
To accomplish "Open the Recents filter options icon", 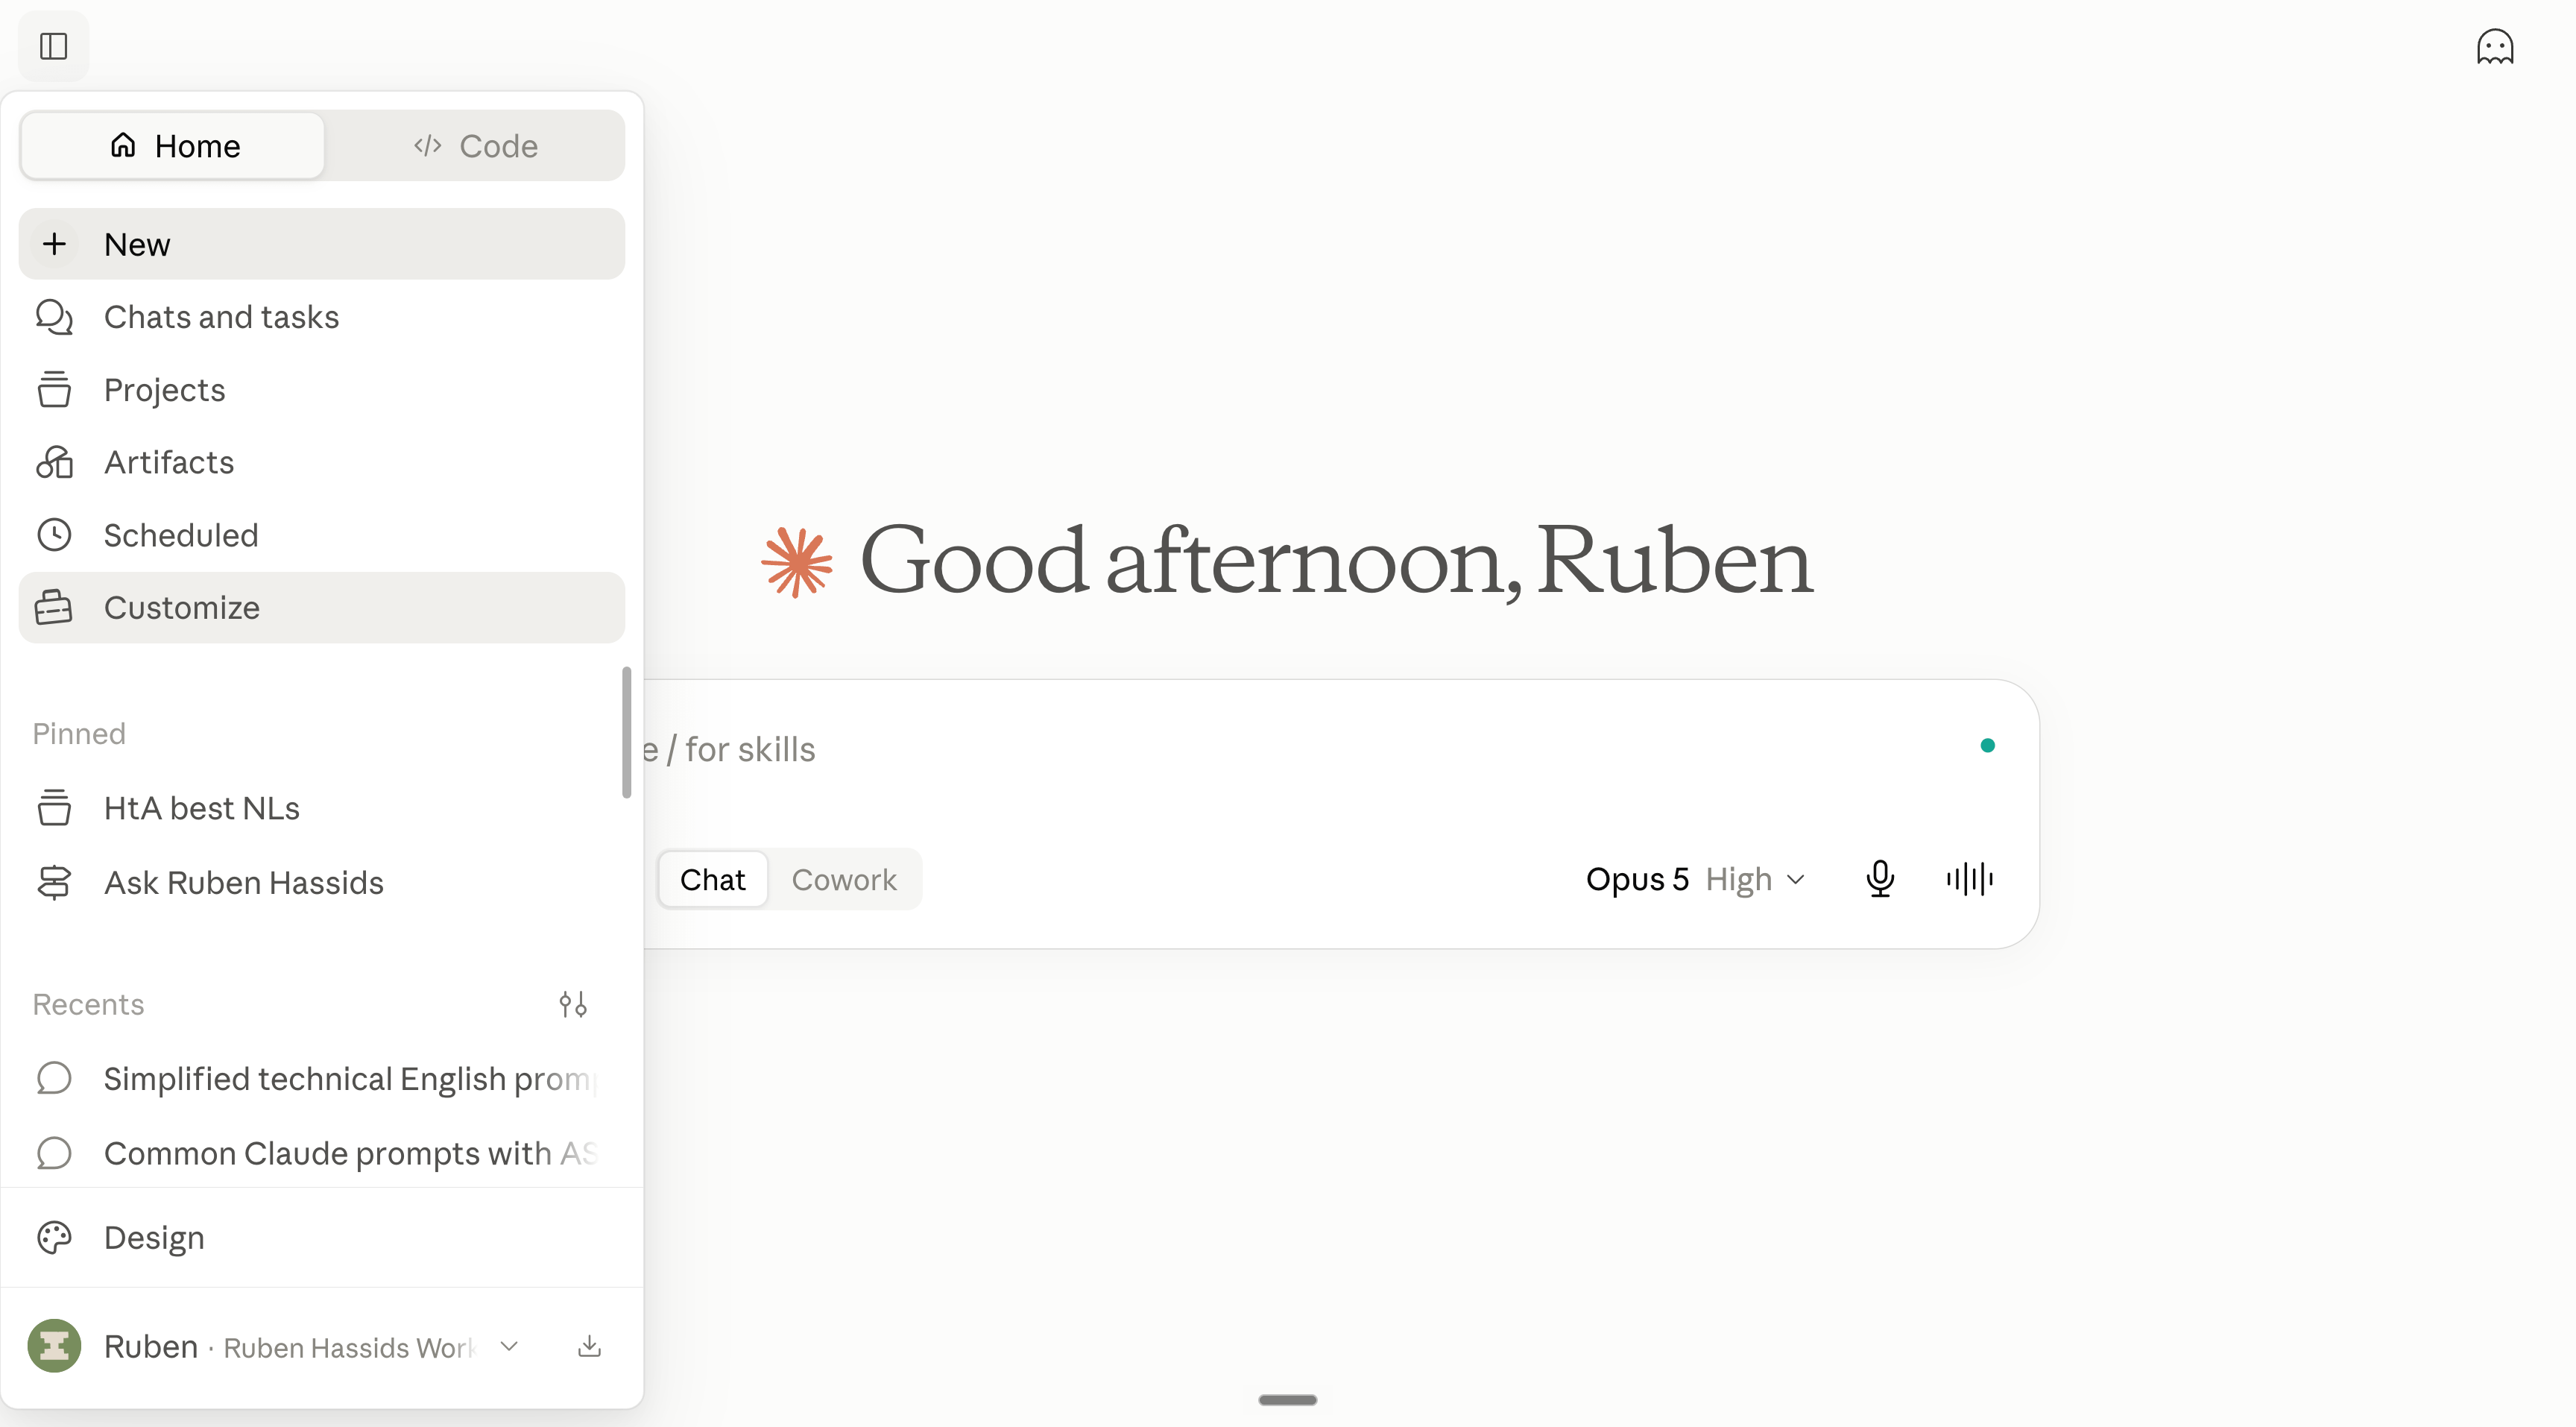I will coord(573,1004).
